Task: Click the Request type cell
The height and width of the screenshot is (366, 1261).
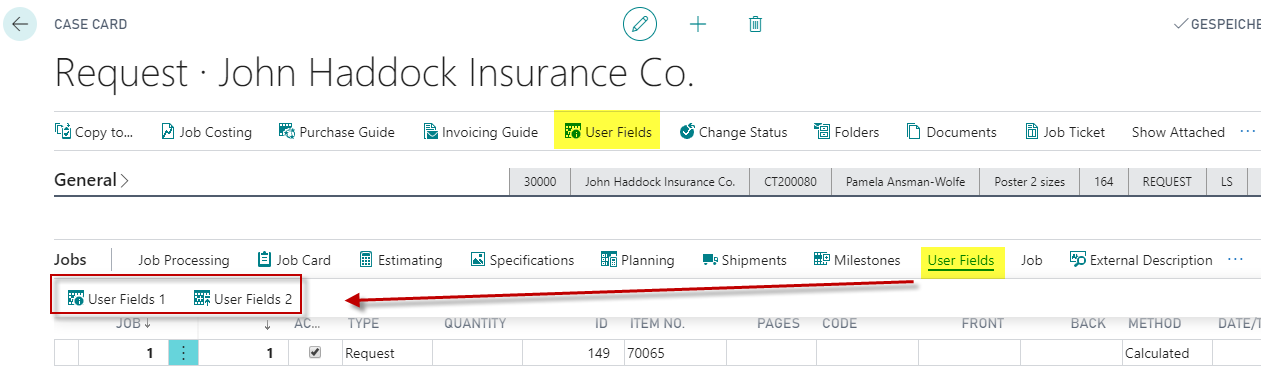Action: 387,353
